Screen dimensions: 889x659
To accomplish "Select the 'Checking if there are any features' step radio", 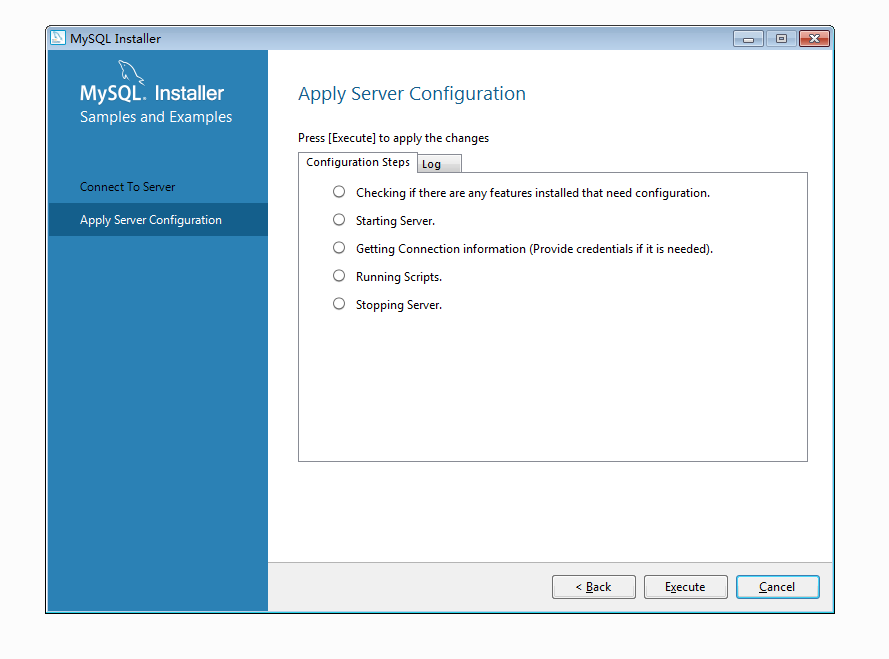I will [x=338, y=192].
